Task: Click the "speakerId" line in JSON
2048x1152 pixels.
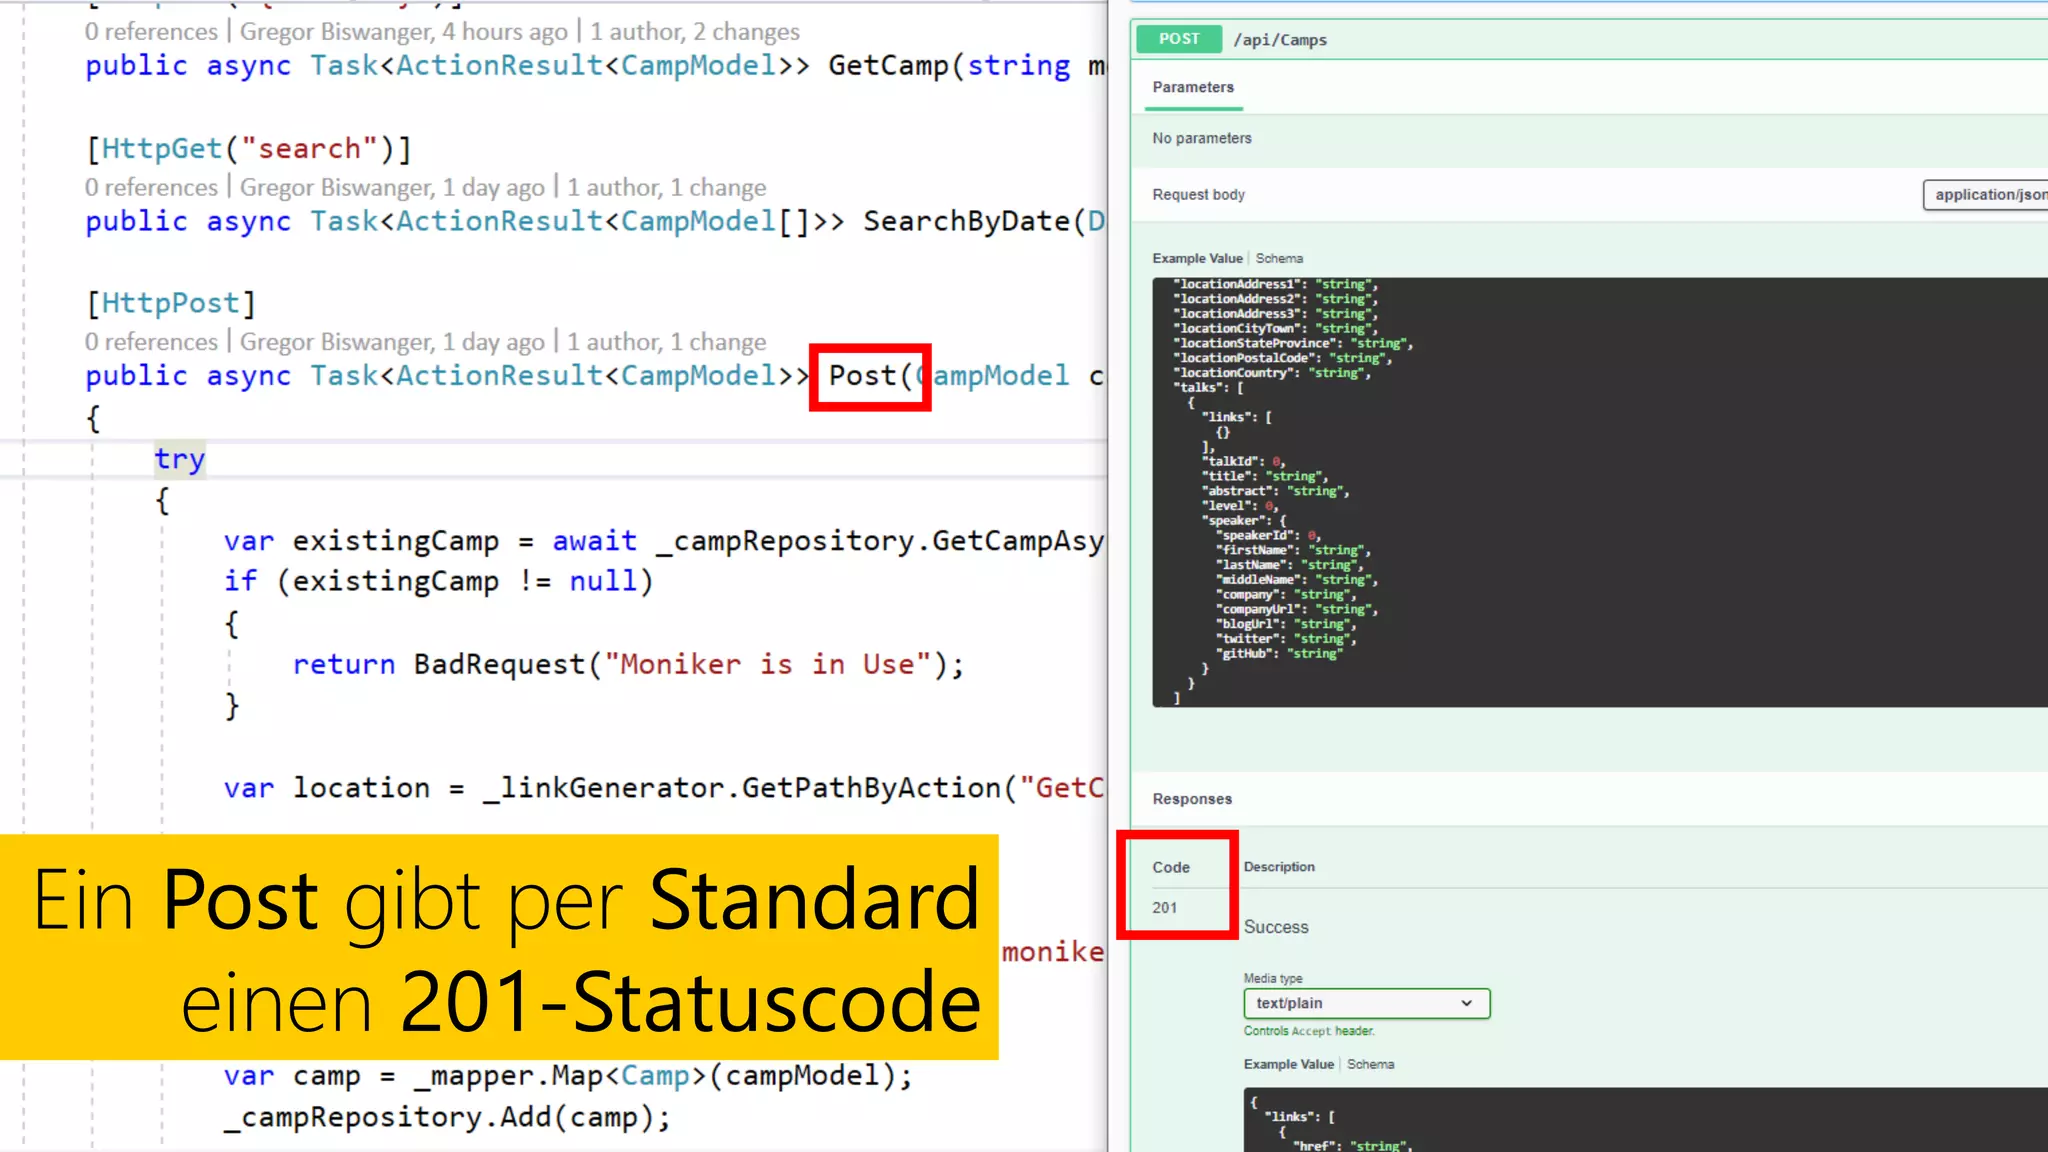Action: [x=1269, y=536]
